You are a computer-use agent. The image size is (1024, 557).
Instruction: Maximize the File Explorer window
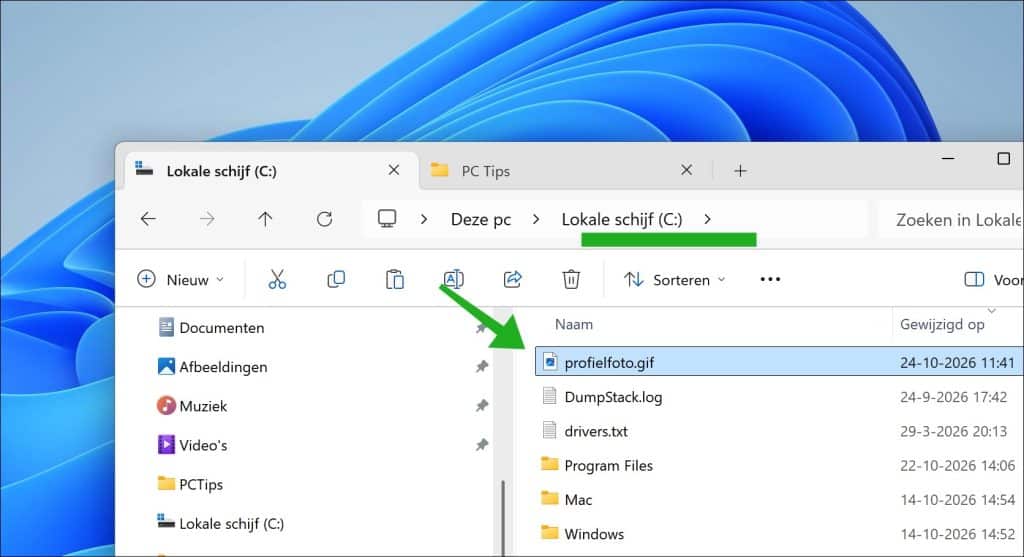(x=1004, y=159)
